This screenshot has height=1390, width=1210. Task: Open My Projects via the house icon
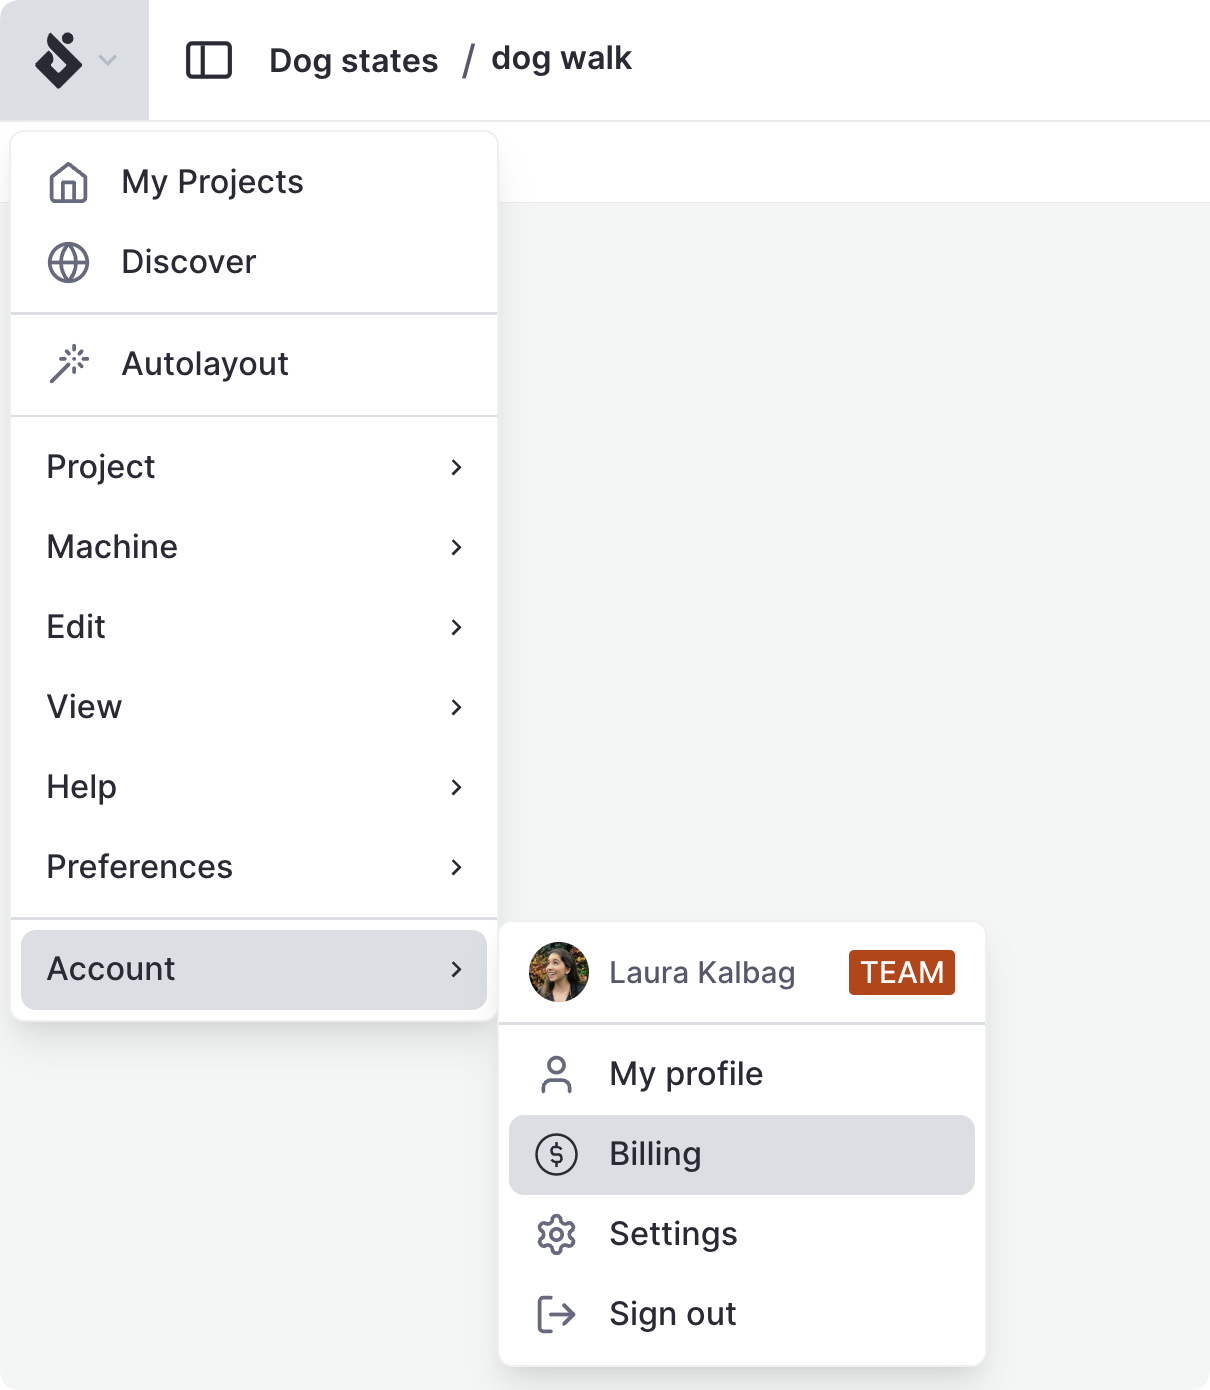click(67, 182)
